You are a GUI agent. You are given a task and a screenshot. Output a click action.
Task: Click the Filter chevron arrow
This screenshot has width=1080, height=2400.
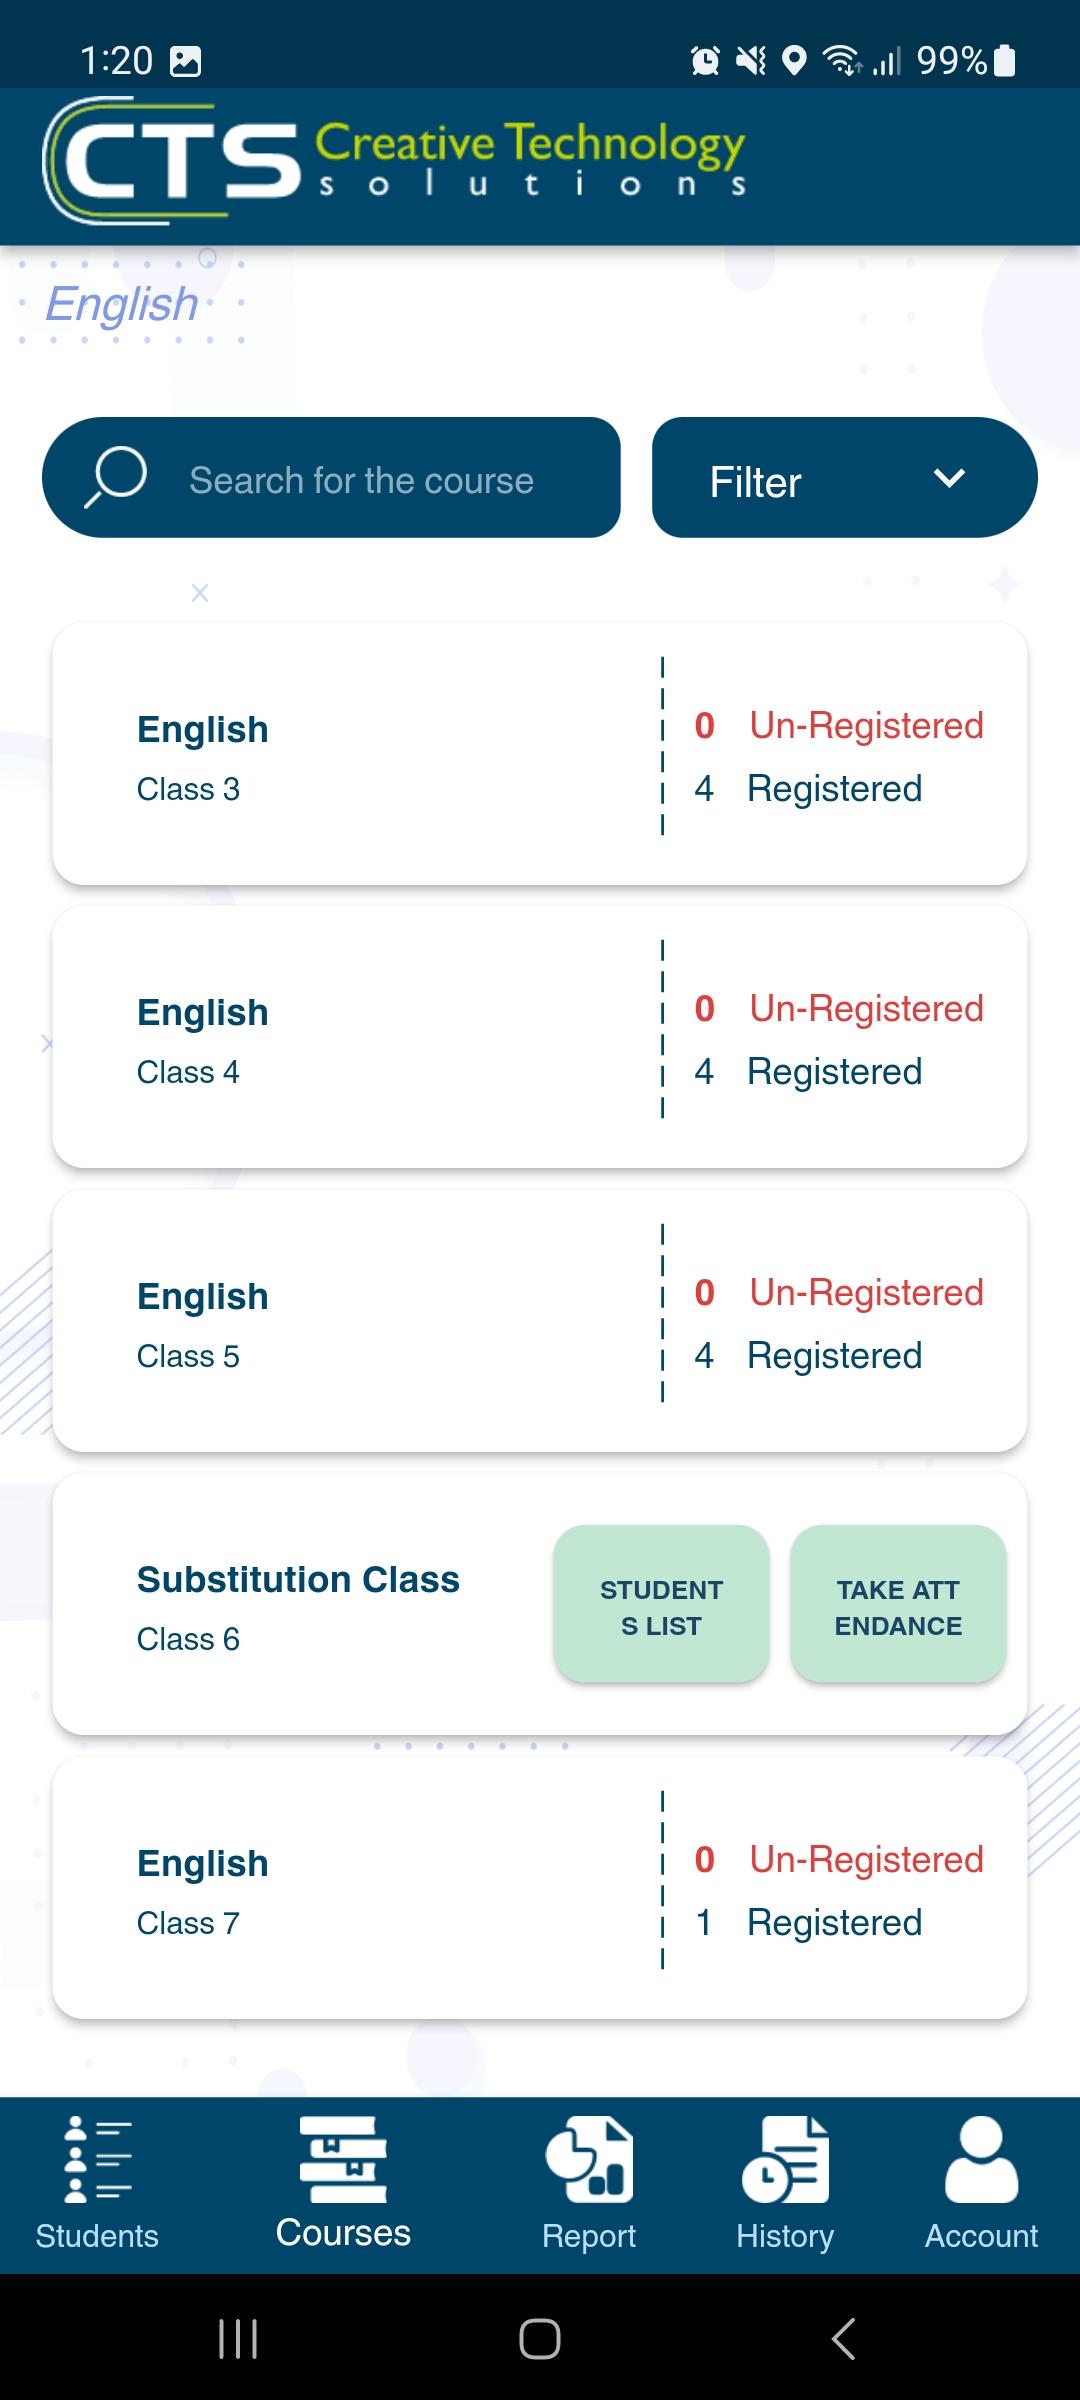949,478
